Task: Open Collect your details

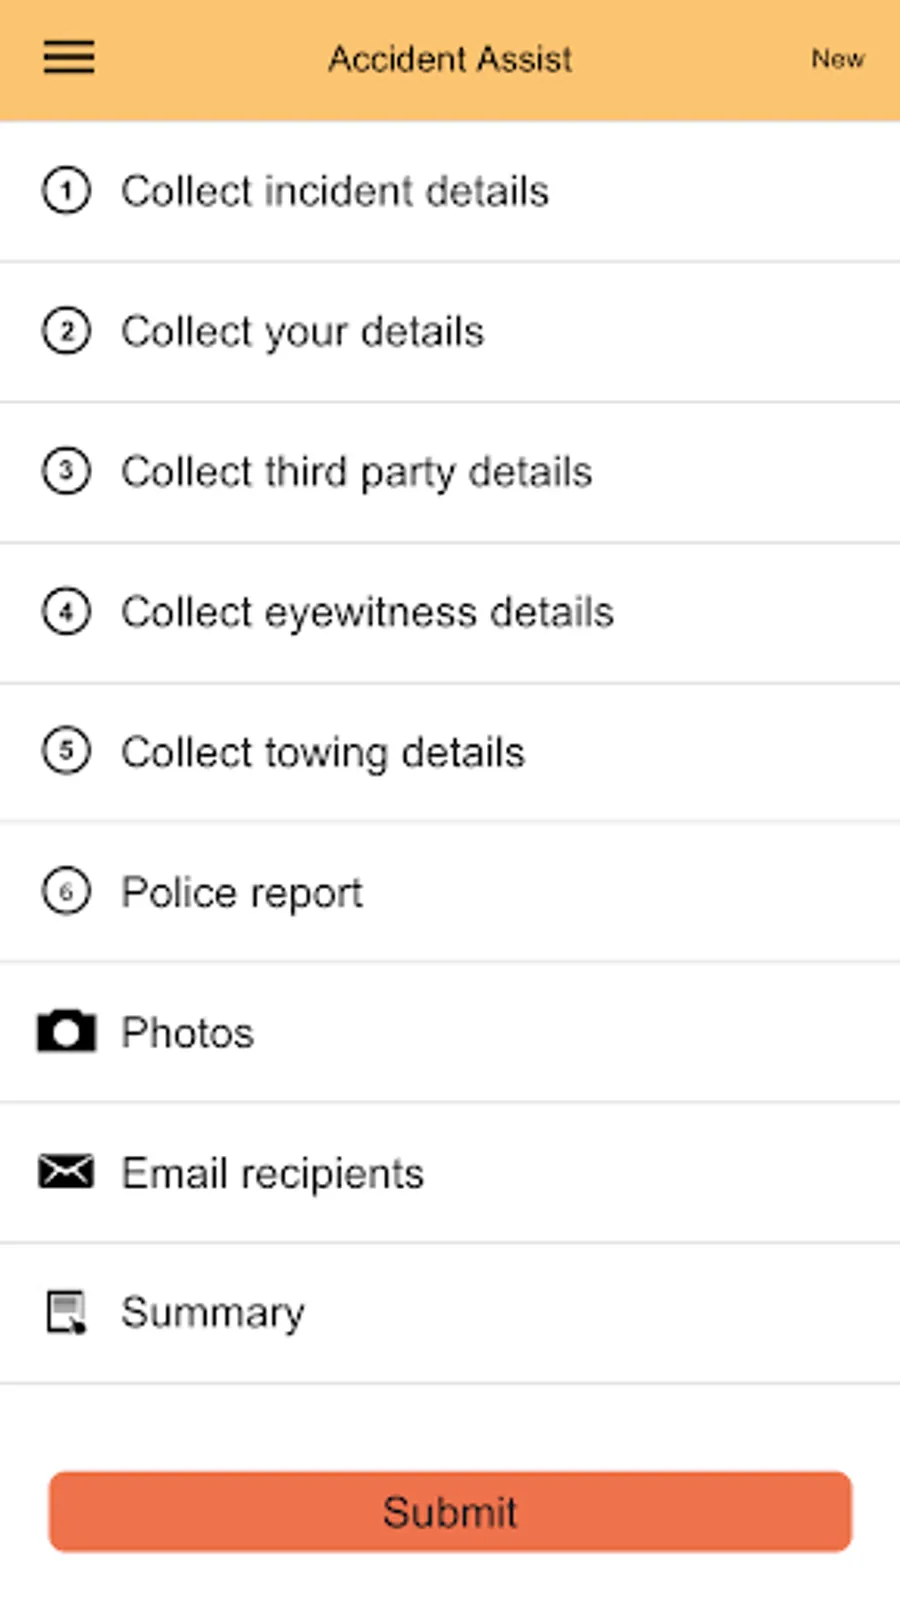Action: pos(302,331)
